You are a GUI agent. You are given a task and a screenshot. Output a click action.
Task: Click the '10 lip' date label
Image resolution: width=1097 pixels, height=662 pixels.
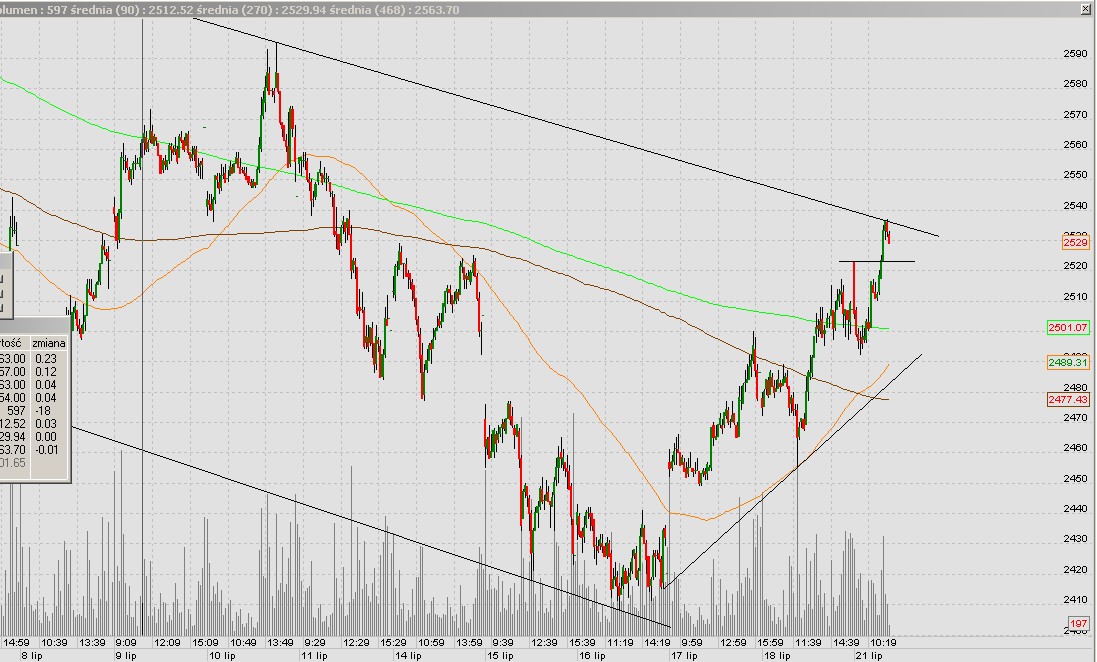point(222,656)
